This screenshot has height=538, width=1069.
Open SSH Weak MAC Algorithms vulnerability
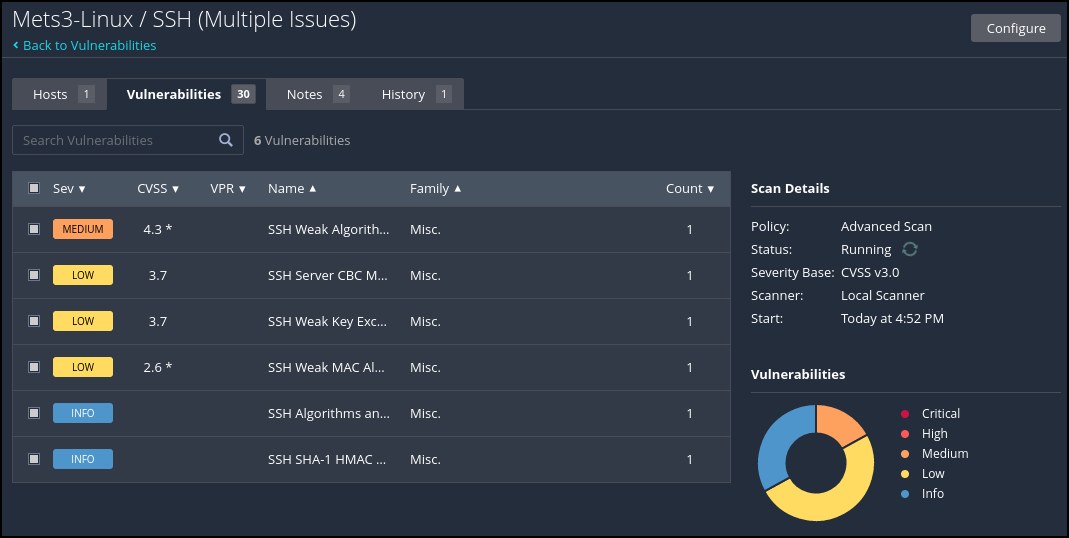(326, 367)
